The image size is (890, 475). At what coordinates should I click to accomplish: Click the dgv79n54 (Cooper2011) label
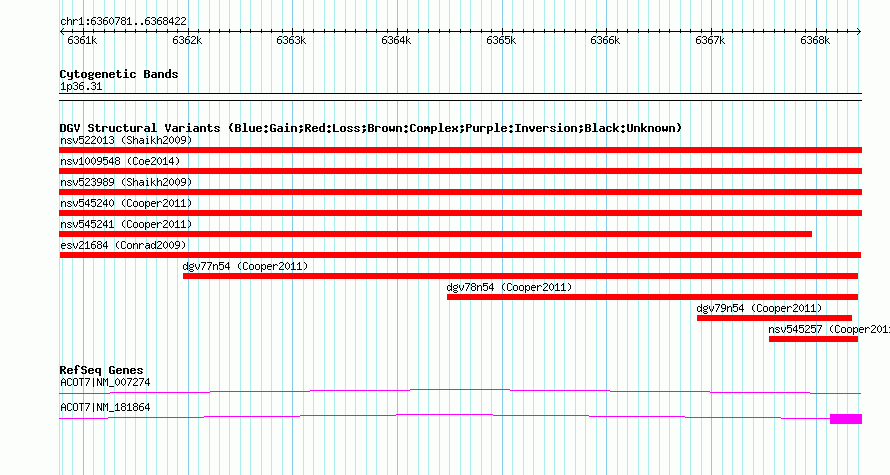[x=759, y=308]
